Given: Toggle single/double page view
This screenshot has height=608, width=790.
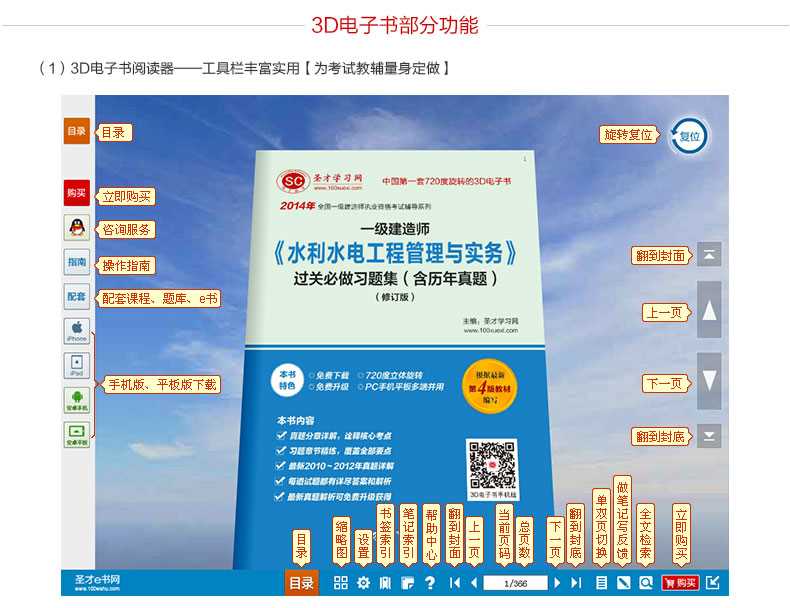Looking at the screenshot, I should point(601,583).
